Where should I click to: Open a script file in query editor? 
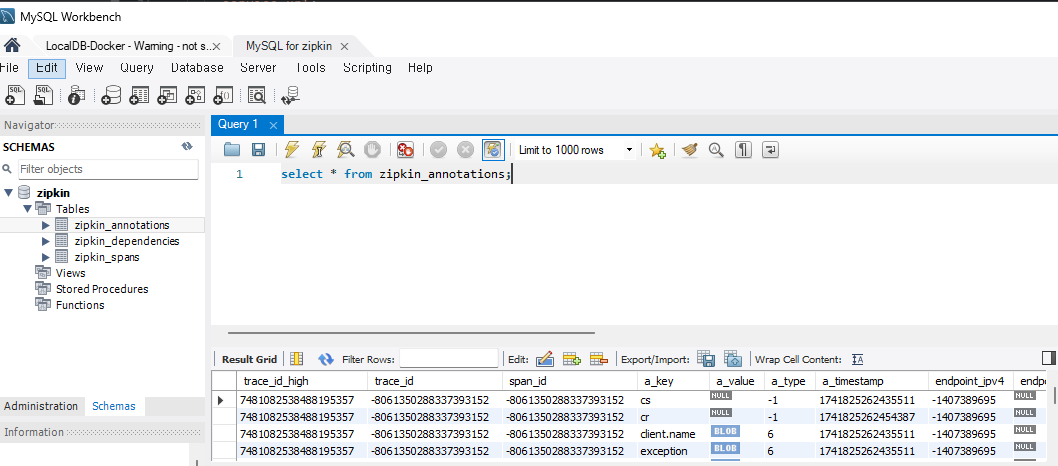click(x=232, y=150)
